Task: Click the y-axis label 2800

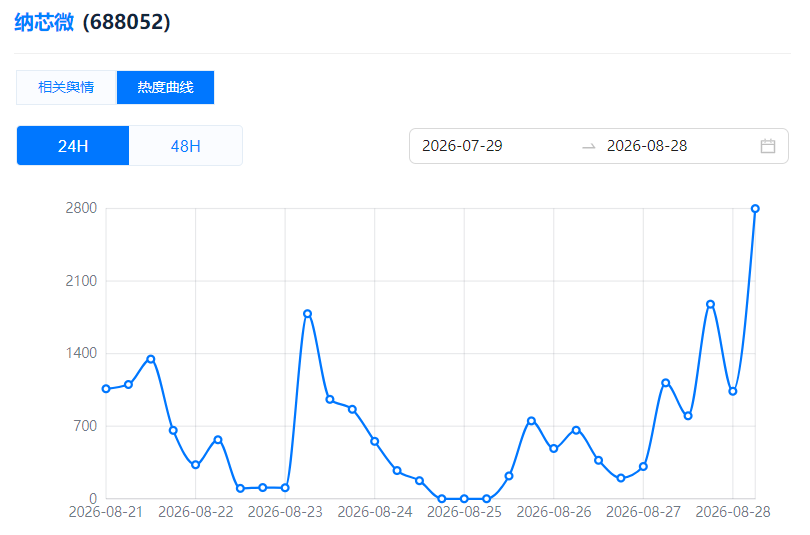Action: pyautogui.click(x=81, y=208)
